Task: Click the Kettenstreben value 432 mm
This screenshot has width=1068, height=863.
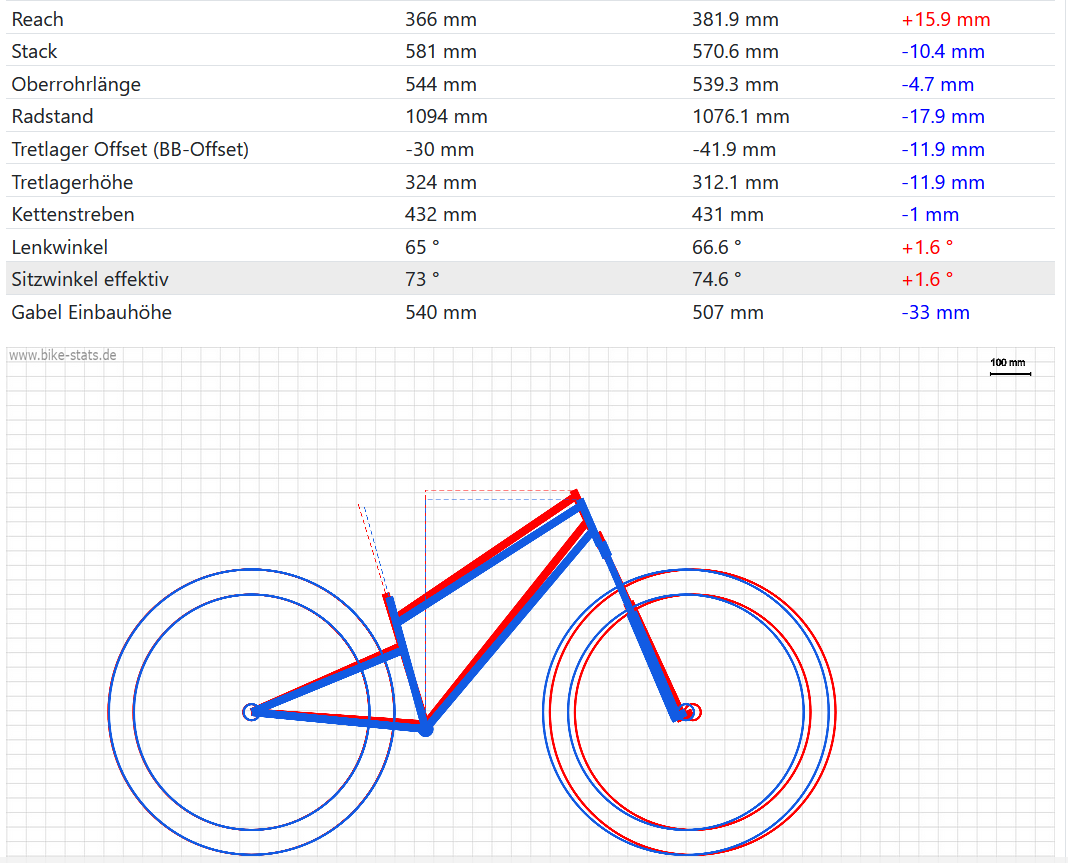Action: click(440, 214)
